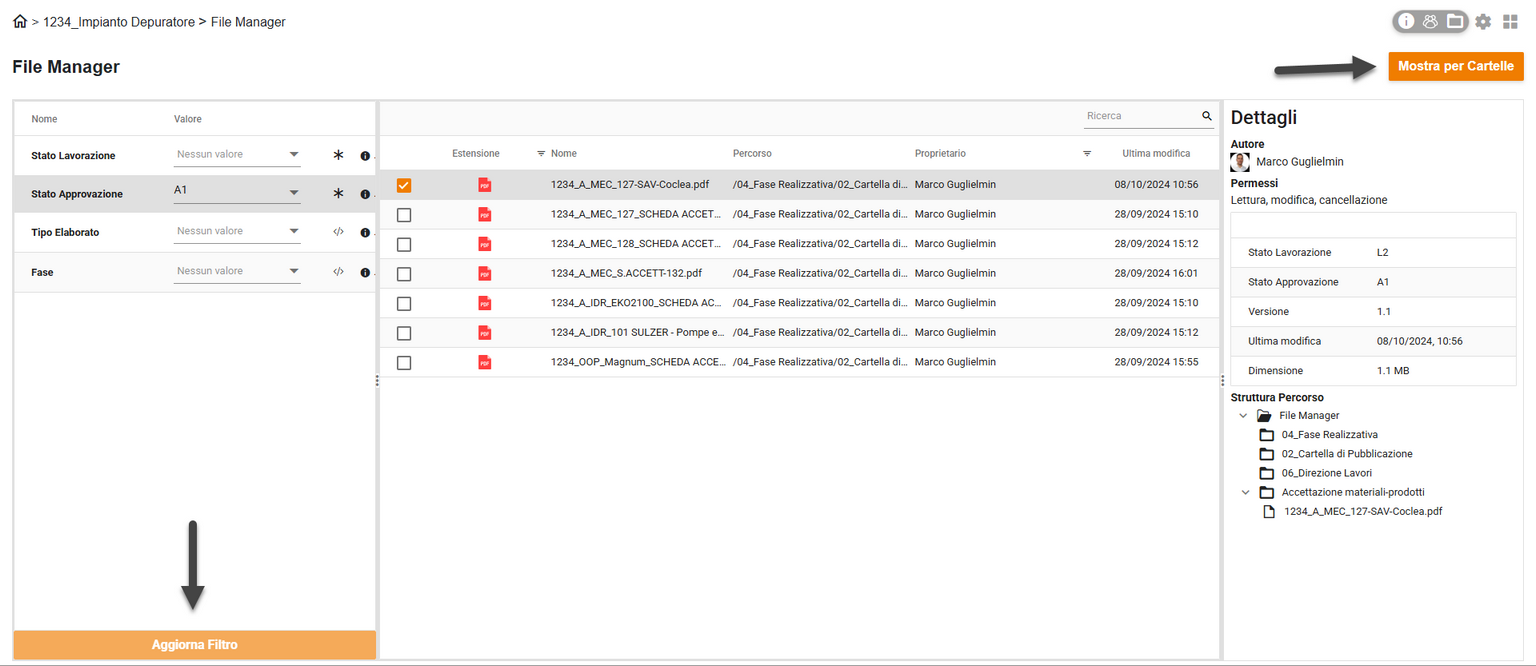Image resolution: width=1536 pixels, height=666 pixels.
Task: Click the code icon for Fase
Action: 338,272
